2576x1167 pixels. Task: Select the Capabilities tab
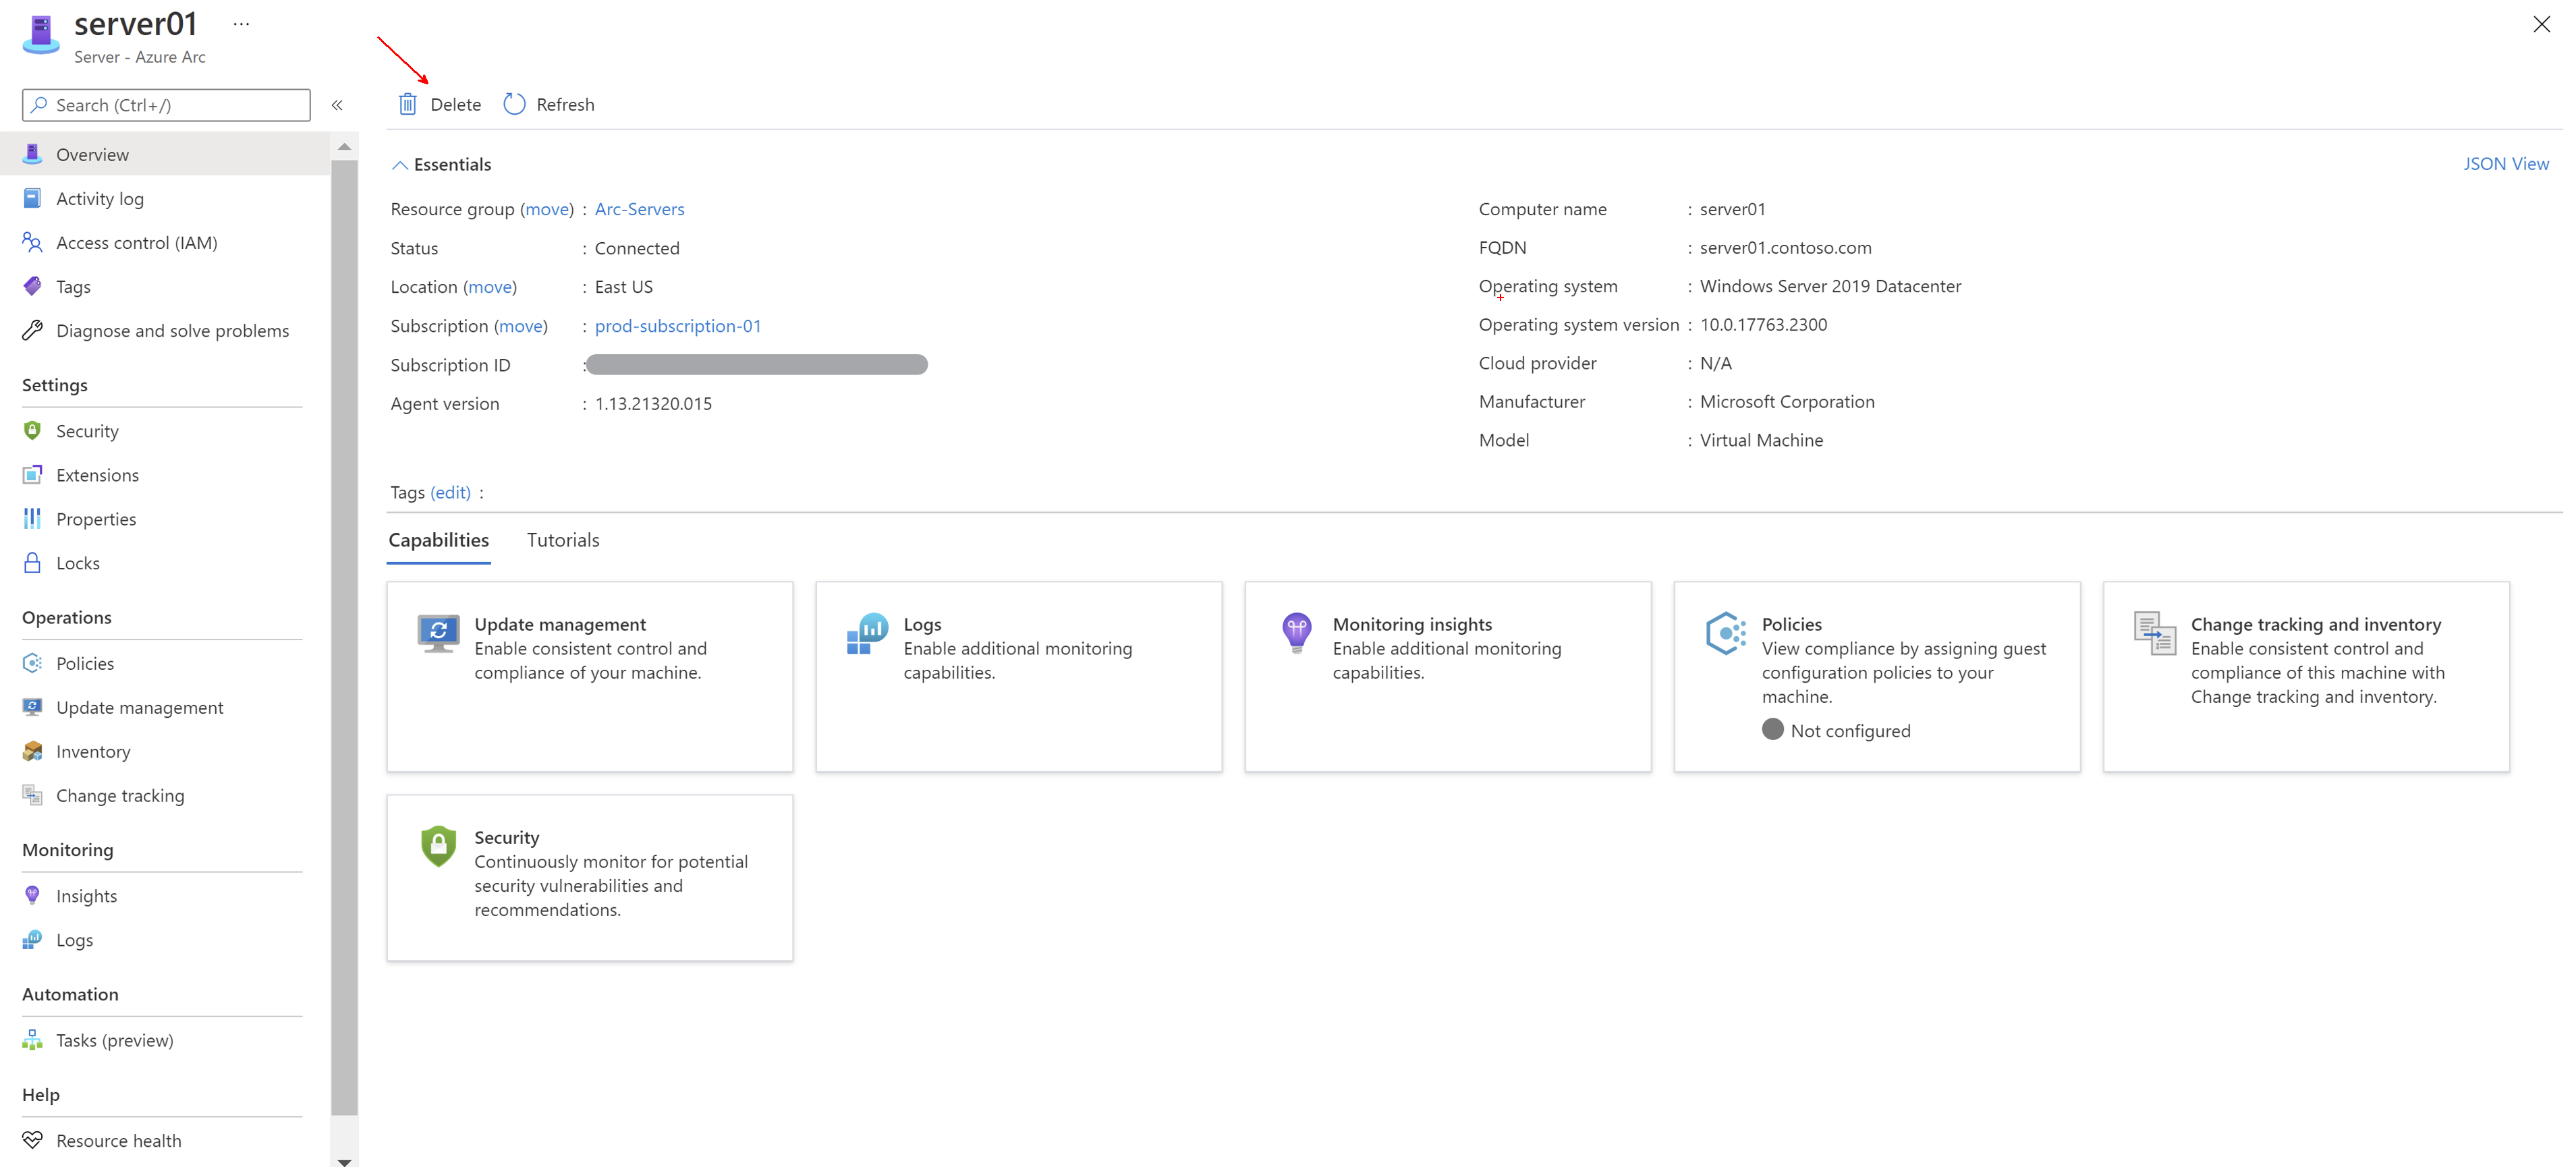coord(438,540)
